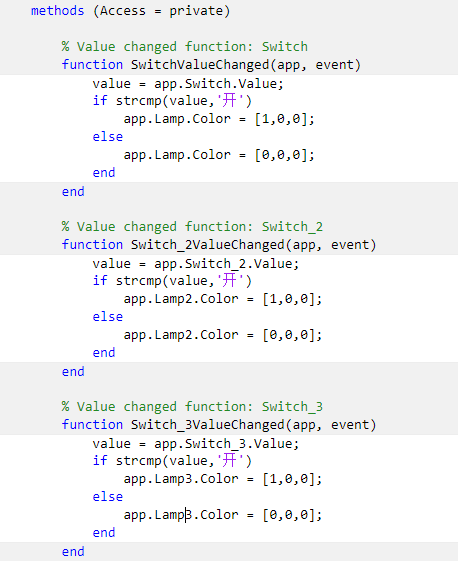Place cursor in 'value = app.Switch.Value;' line
Image resolution: width=458 pixels, height=561 pixels.
point(188,84)
